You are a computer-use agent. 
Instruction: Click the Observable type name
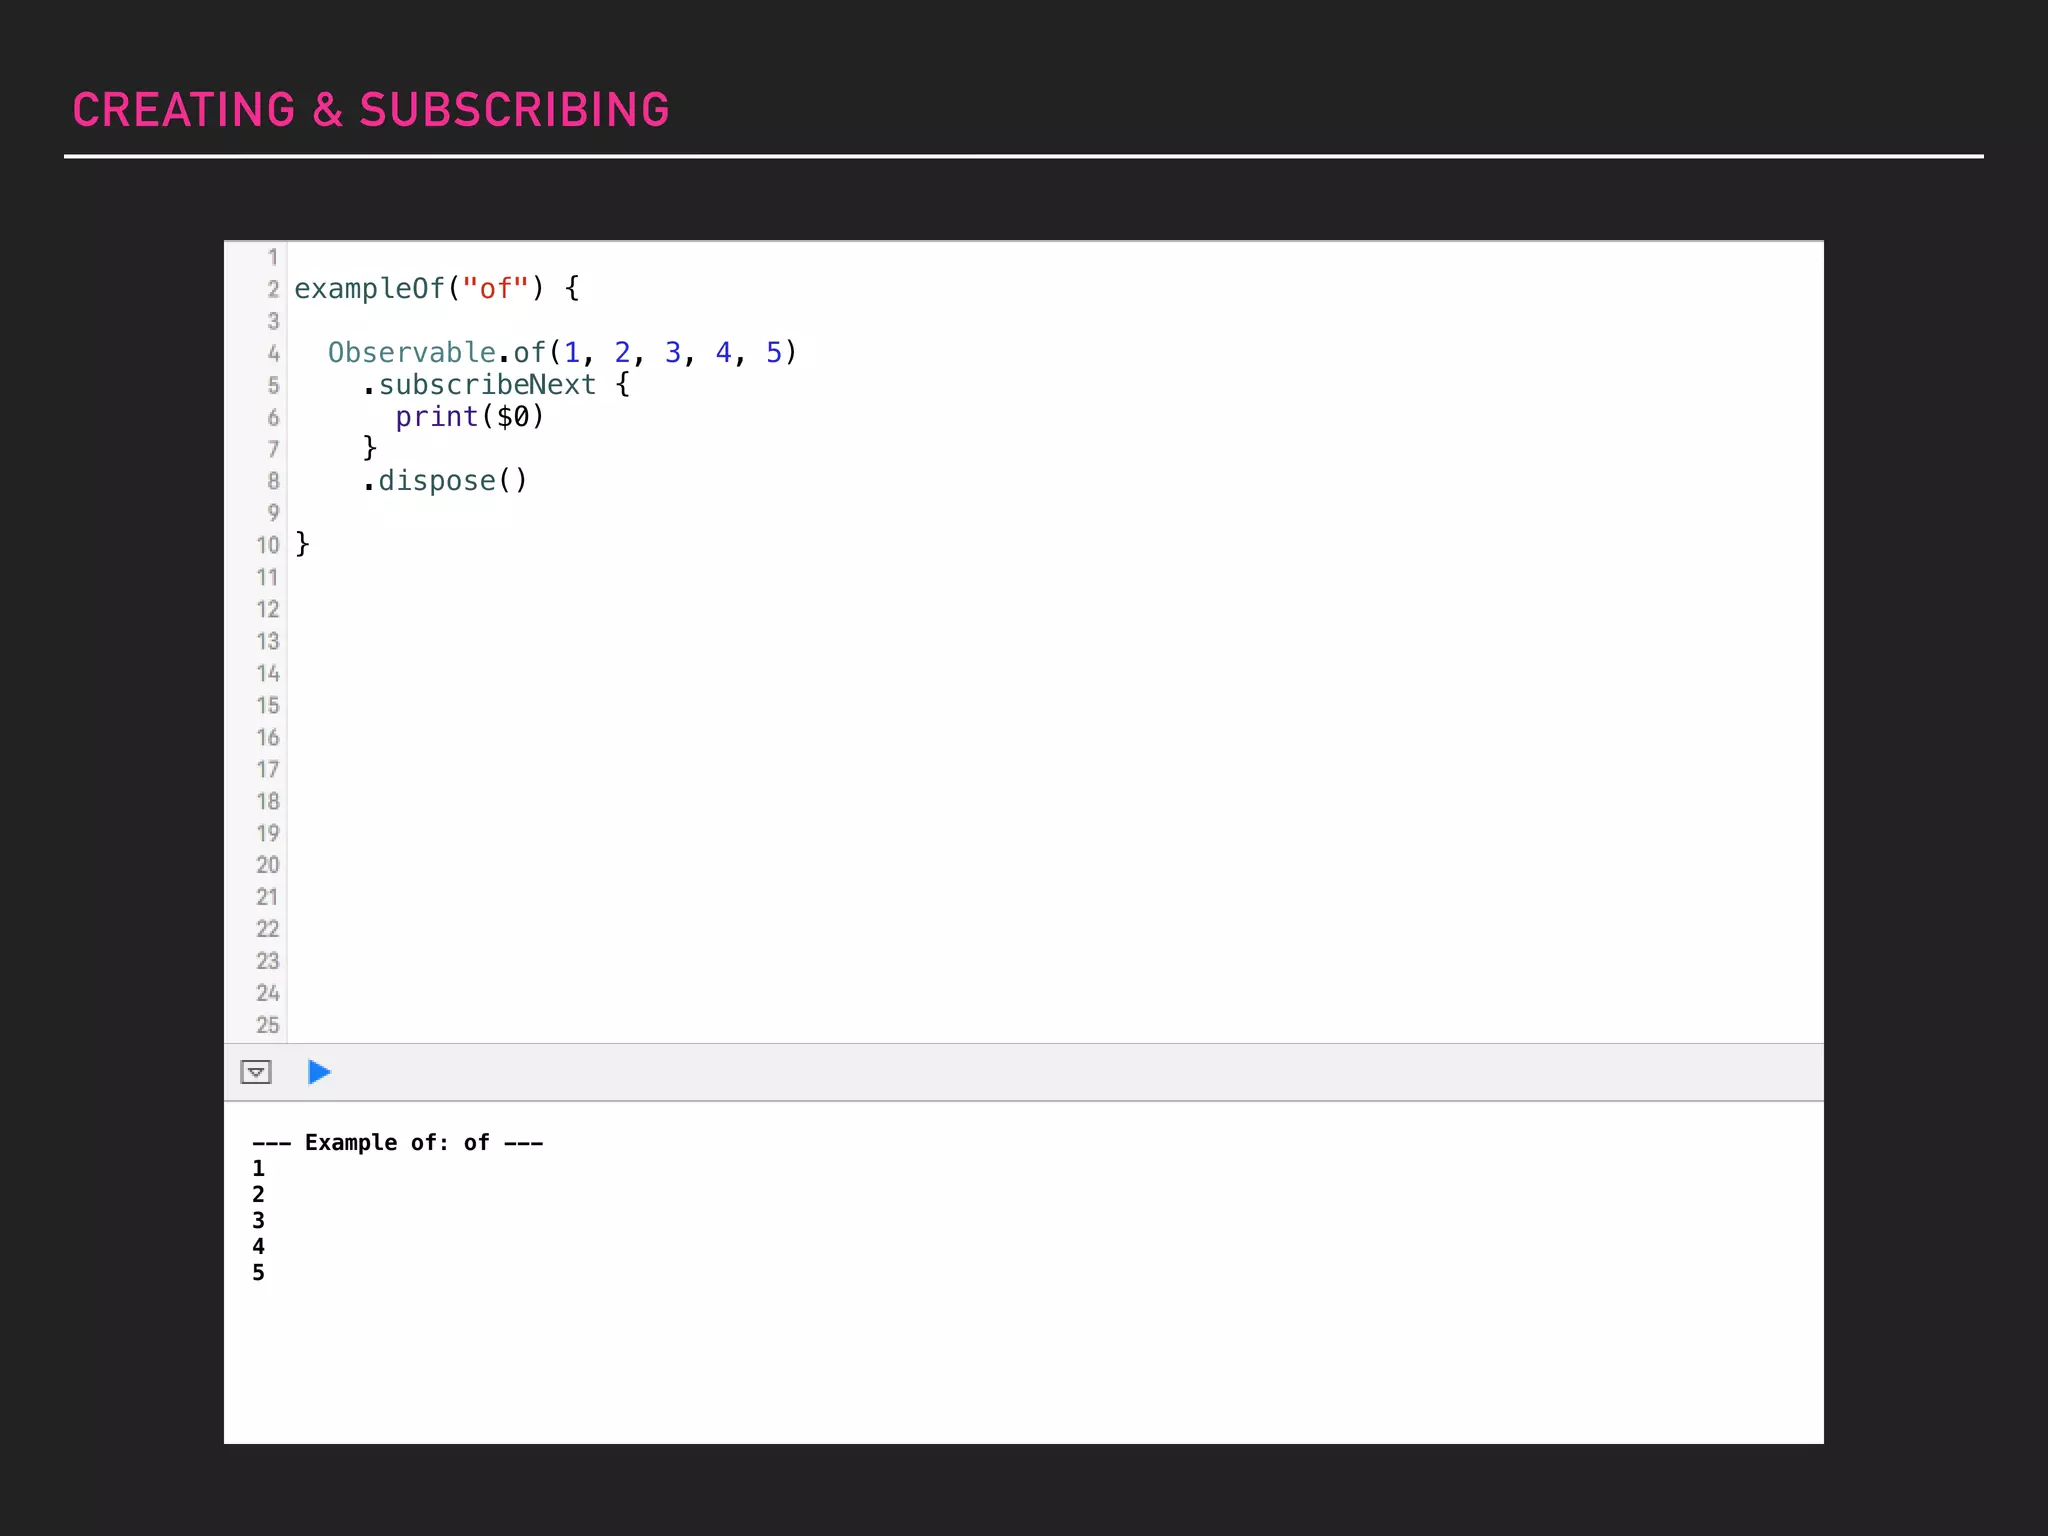click(x=411, y=353)
